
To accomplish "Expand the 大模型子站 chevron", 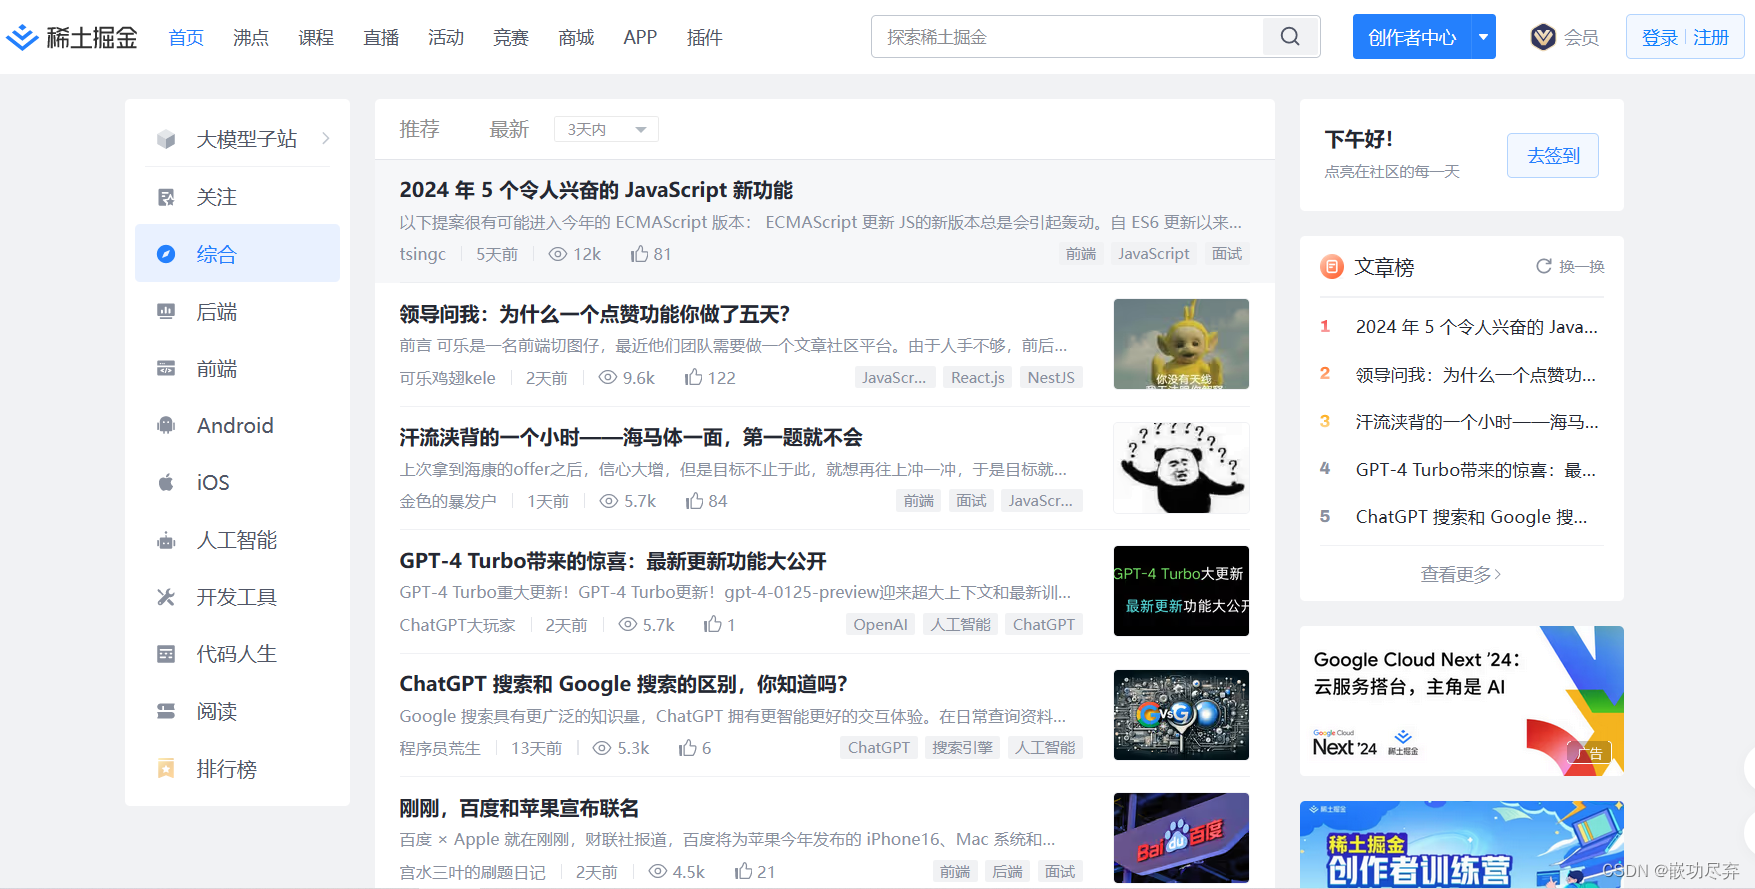I will tap(326, 138).
